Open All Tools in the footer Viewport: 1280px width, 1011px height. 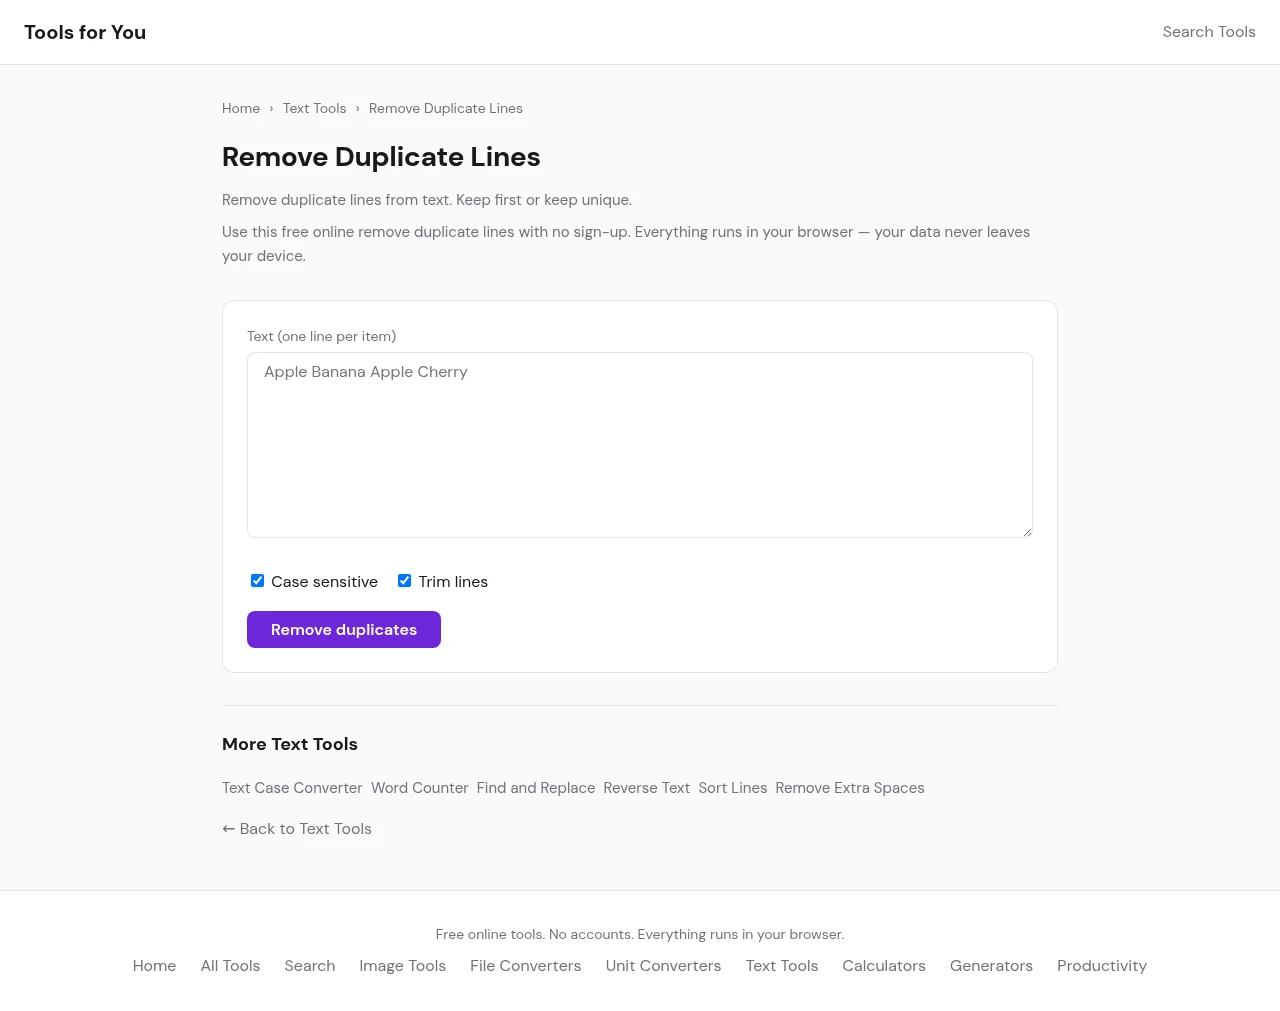[230, 966]
